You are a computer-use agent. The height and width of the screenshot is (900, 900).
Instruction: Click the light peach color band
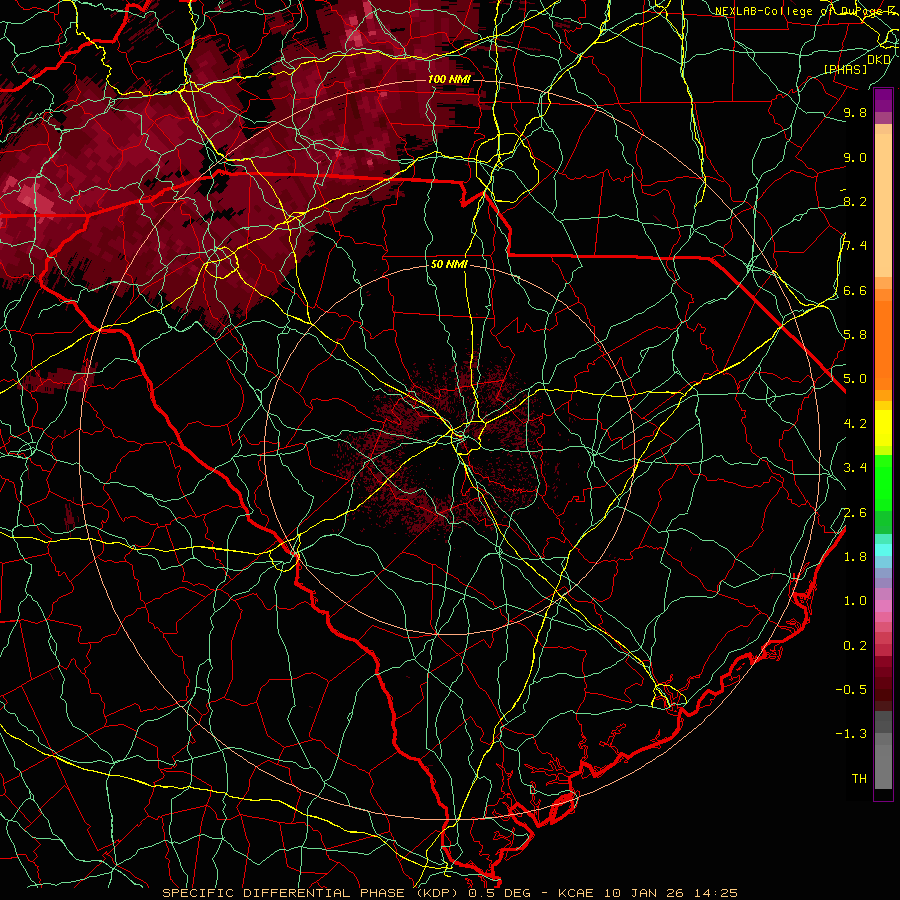[x=883, y=205]
